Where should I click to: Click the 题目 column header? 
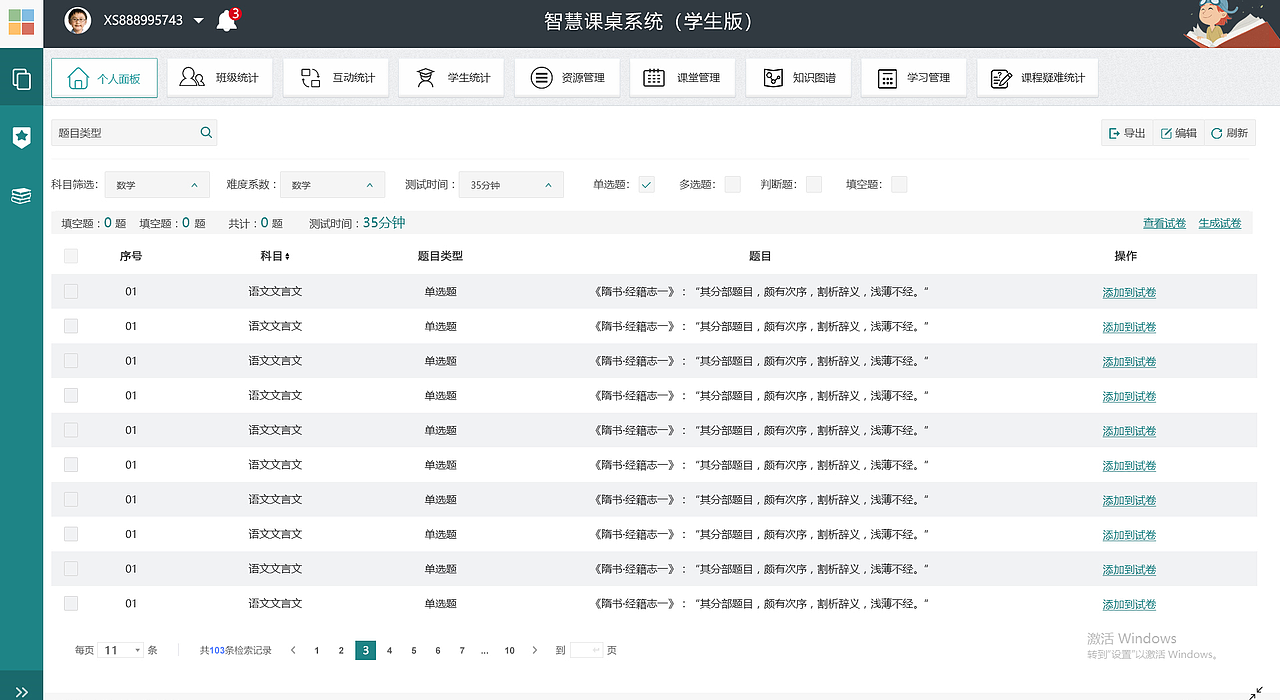[760, 256]
